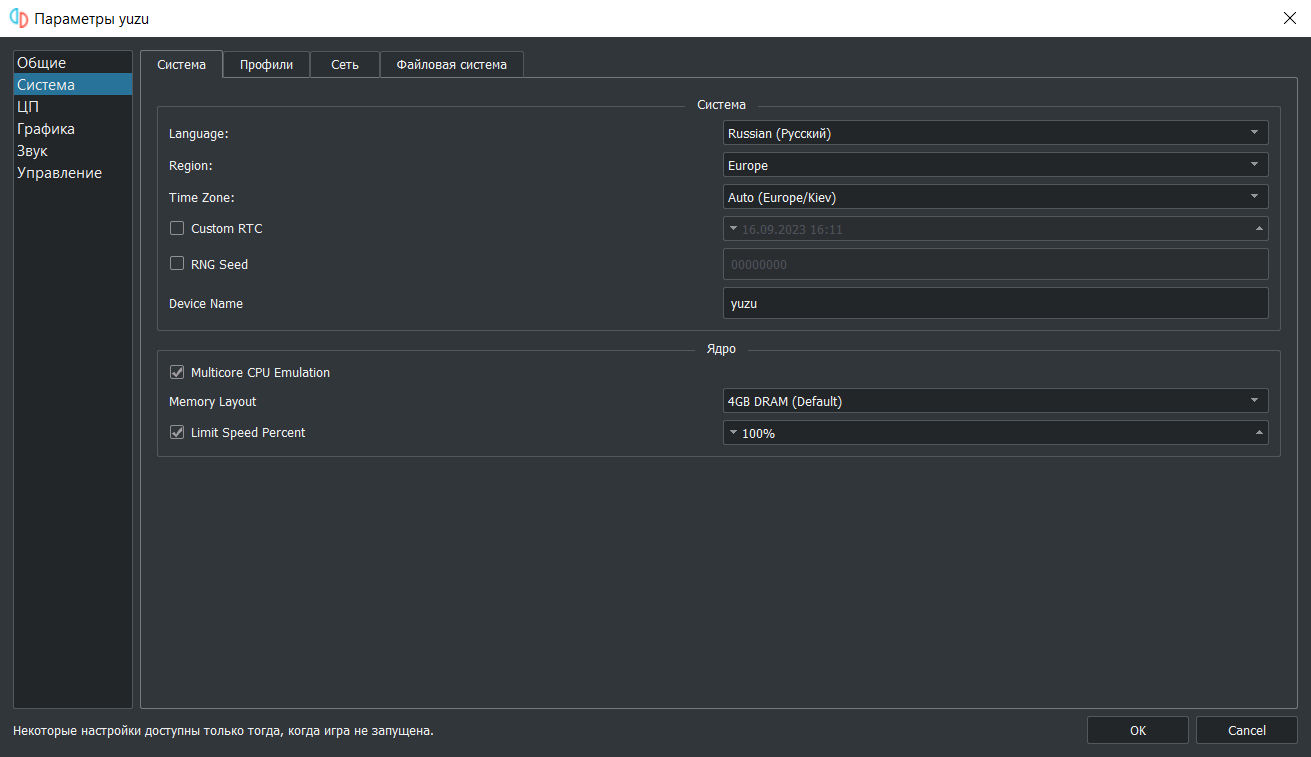Toggle Limit Speed Percent checkbox

coord(177,432)
